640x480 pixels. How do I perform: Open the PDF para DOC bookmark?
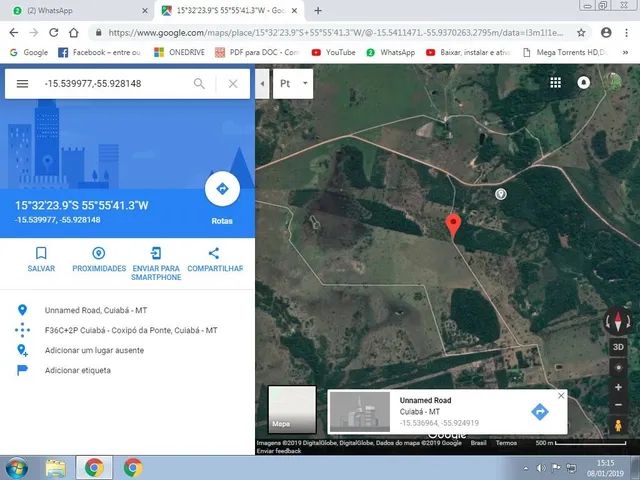click(257, 52)
